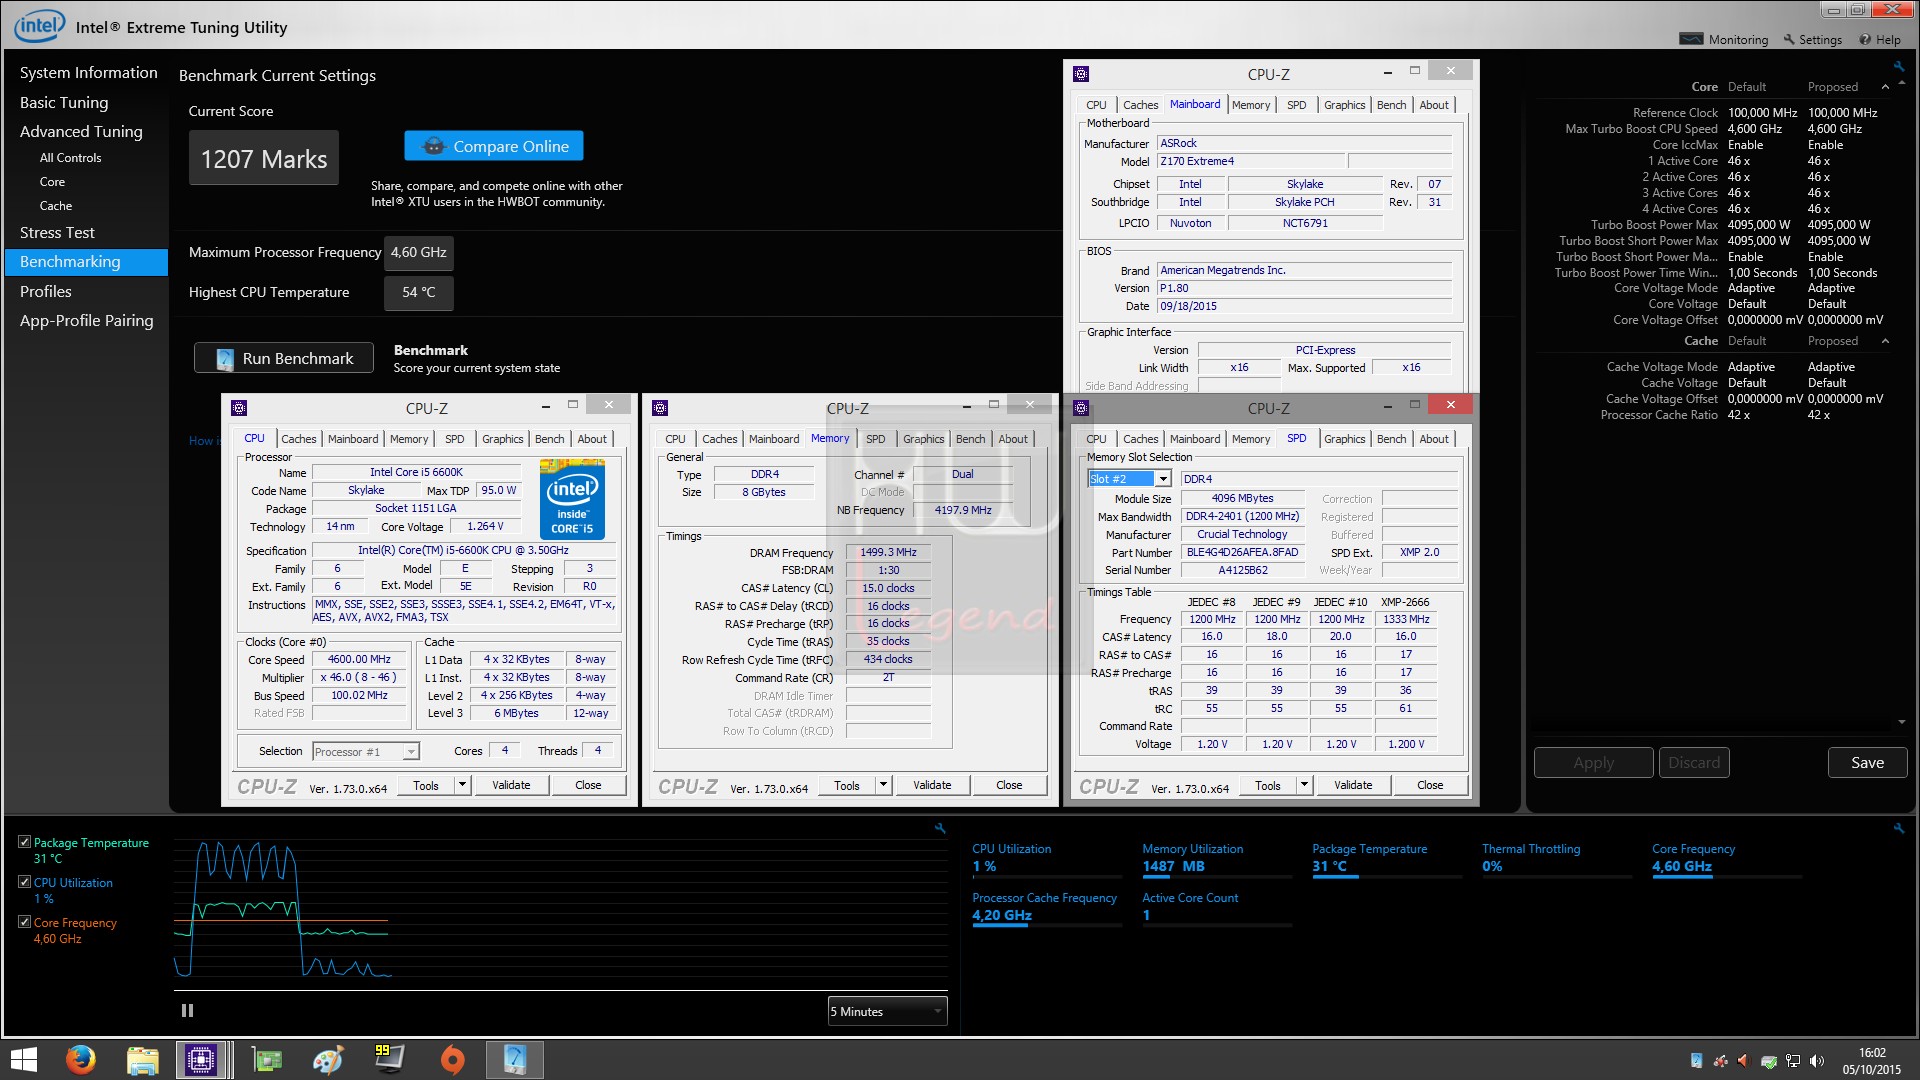The width and height of the screenshot is (1920, 1080).
Task: Click Save button in tuning panel
Action: pos(1867,762)
